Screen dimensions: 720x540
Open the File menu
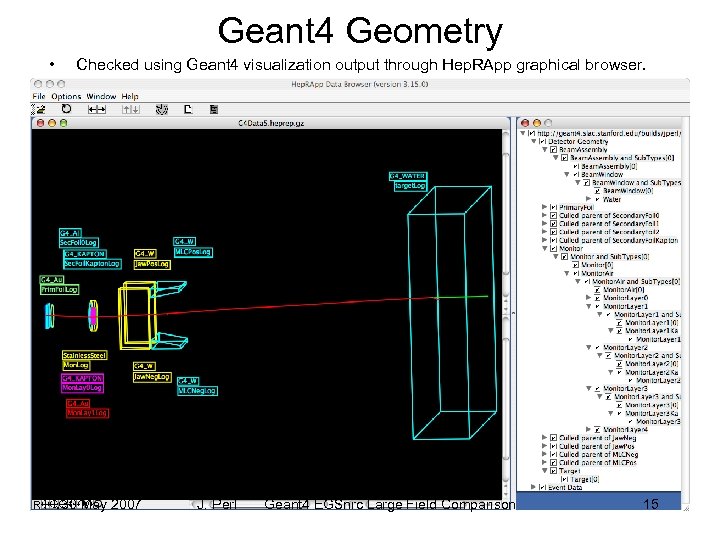tap(38, 96)
